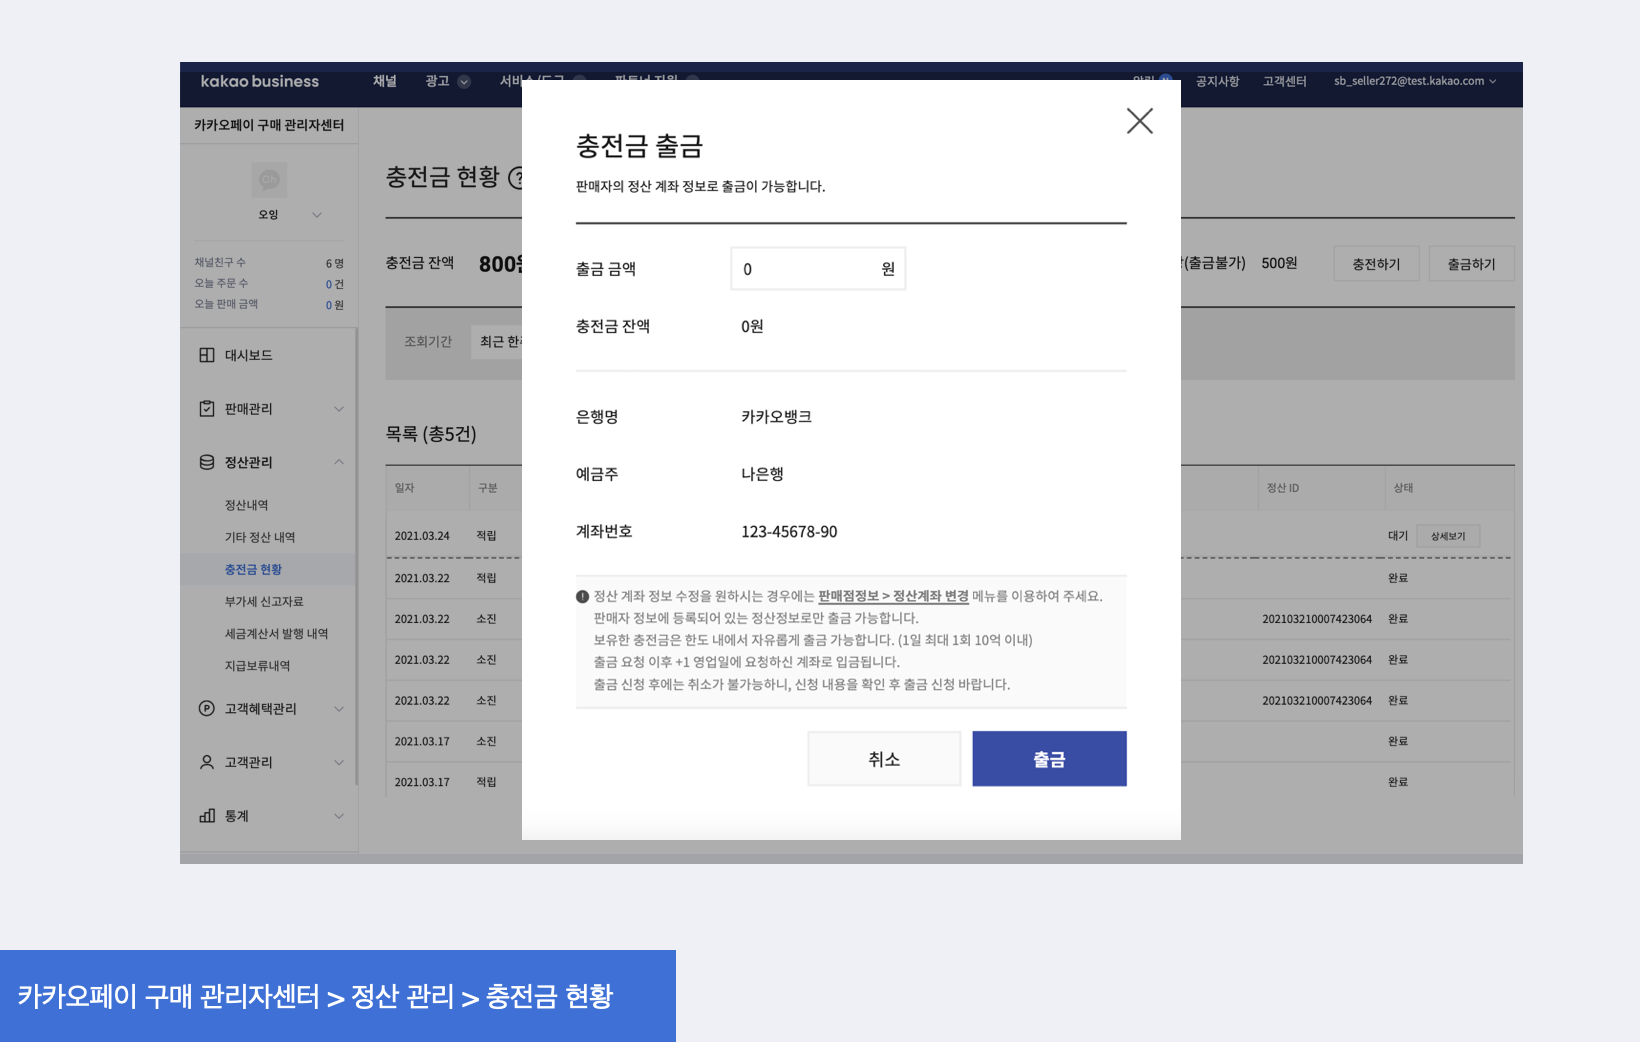Collapse the 정산관리 chevron
Screen dimensions: 1640x1042
[x=339, y=462]
